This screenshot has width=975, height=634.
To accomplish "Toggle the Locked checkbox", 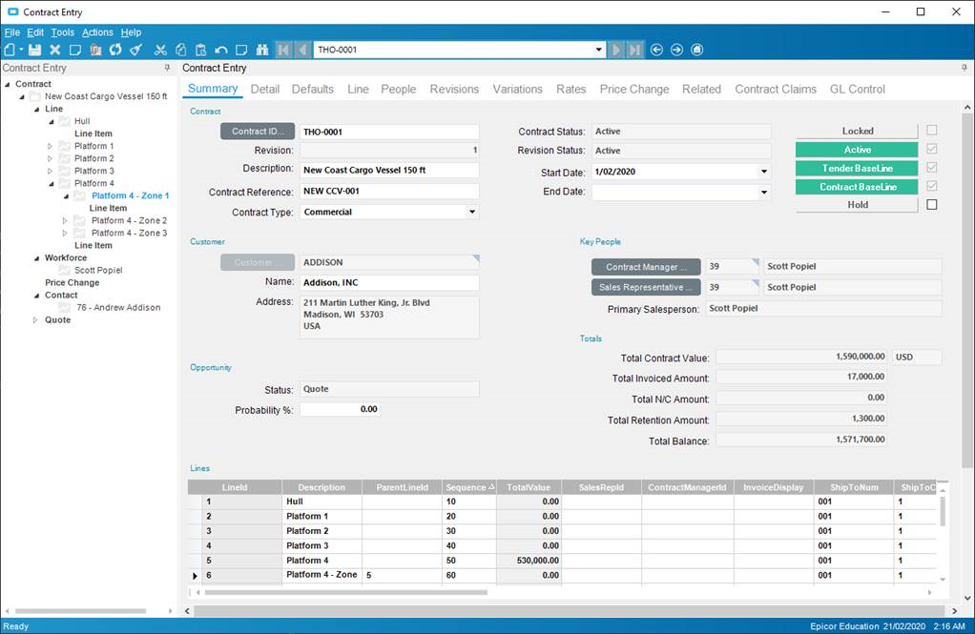I will coord(931,131).
